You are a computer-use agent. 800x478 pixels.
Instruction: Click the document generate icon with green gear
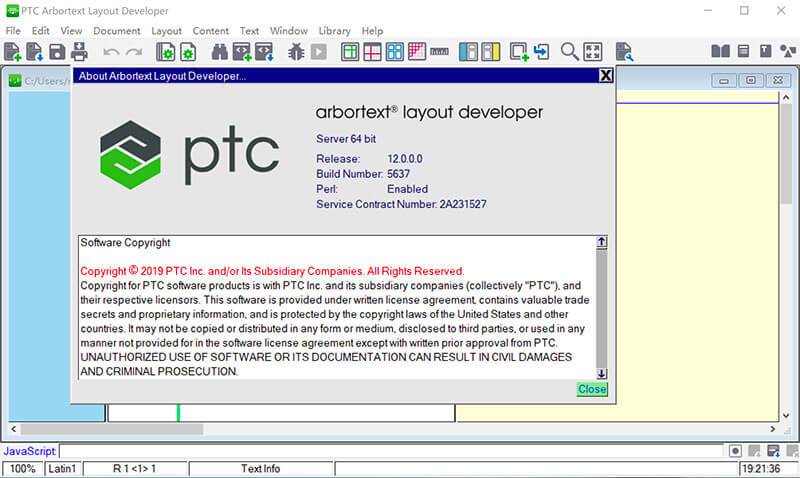tap(165, 52)
